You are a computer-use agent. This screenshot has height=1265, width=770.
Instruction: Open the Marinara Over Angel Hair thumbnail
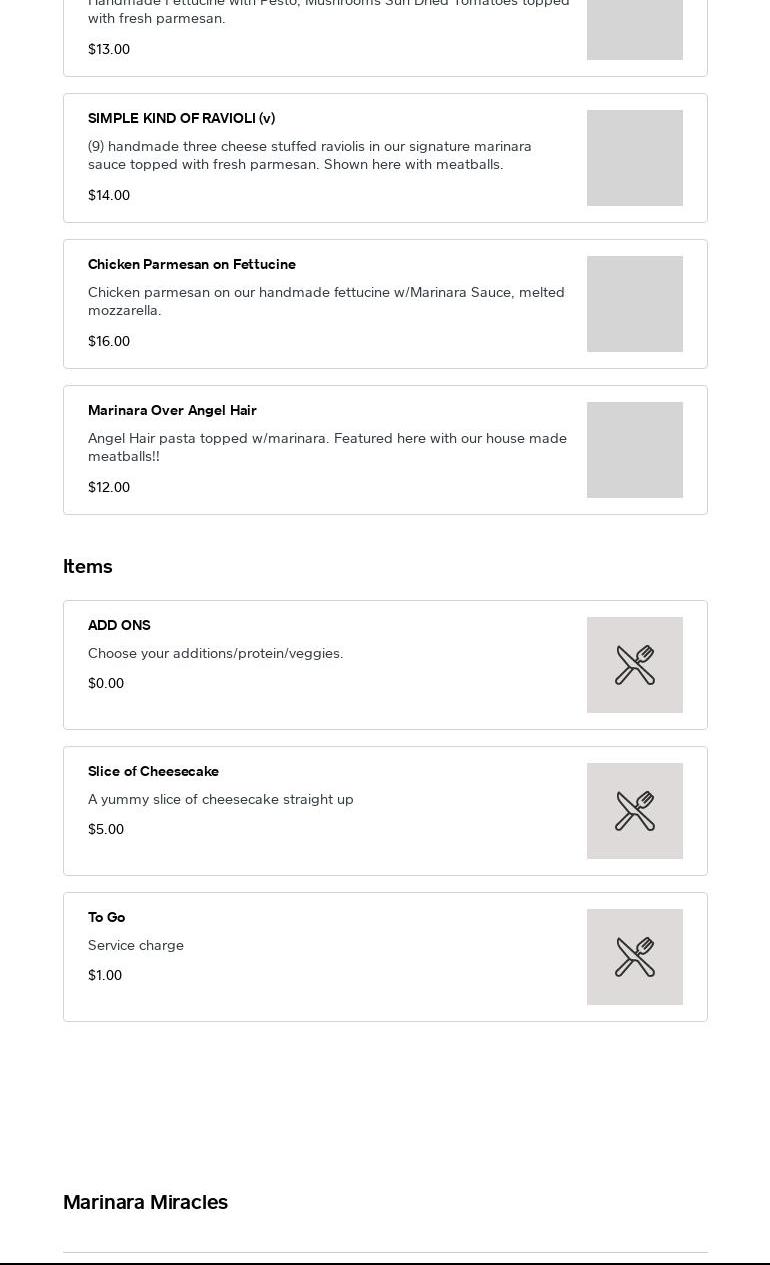tap(635, 450)
